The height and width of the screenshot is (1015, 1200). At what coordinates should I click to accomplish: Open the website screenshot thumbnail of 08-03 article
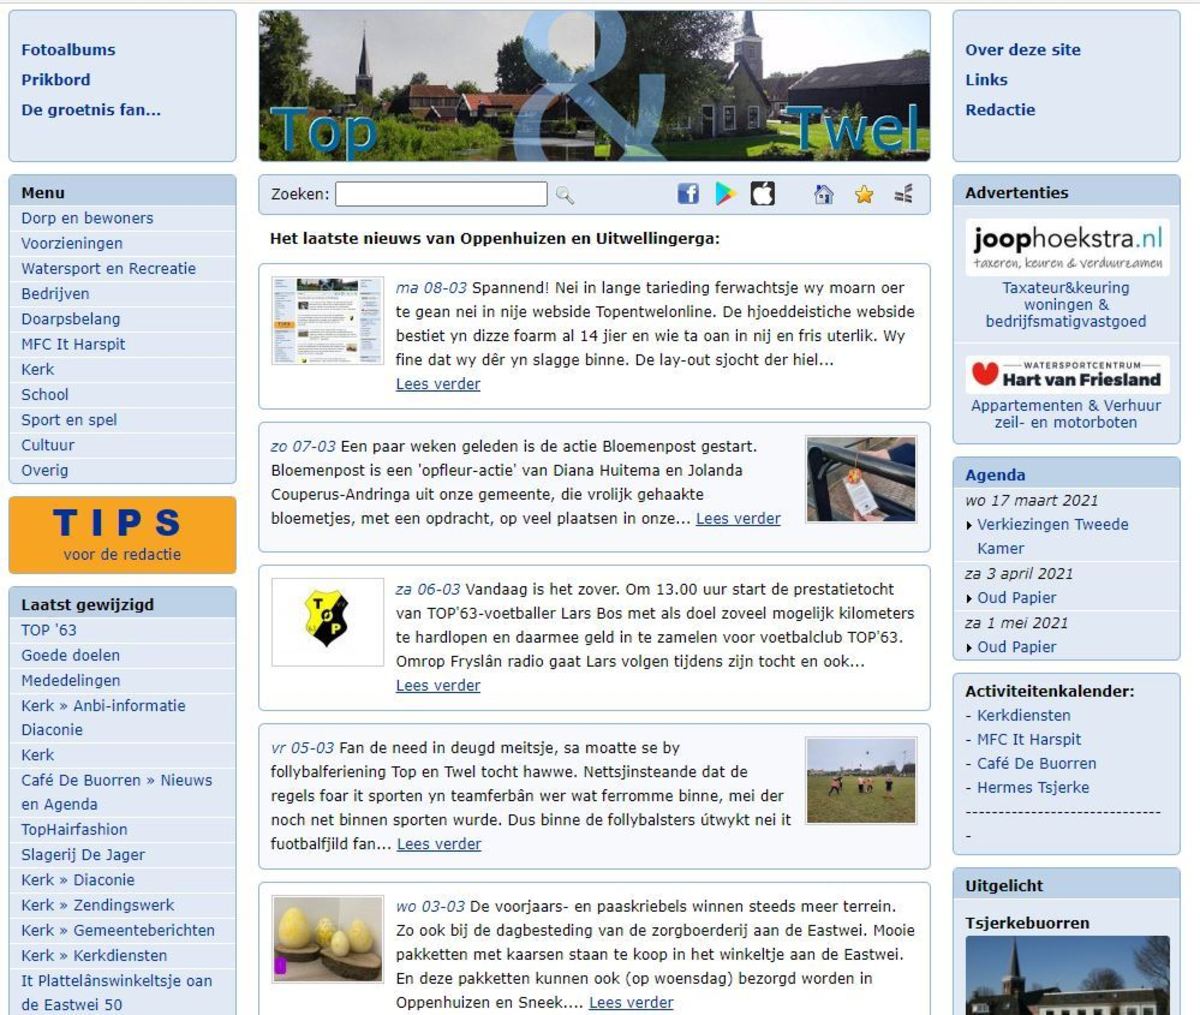327,321
